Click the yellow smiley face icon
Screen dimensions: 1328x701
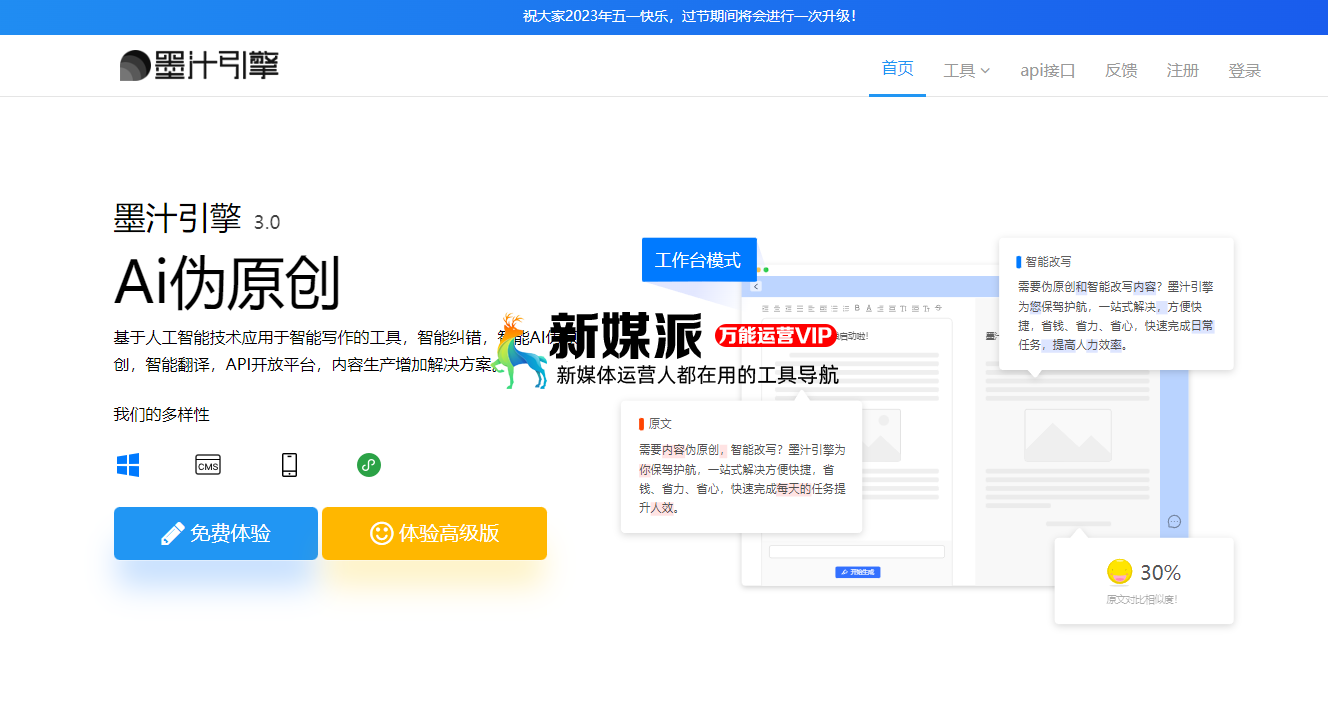click(x=1119, y=572)
